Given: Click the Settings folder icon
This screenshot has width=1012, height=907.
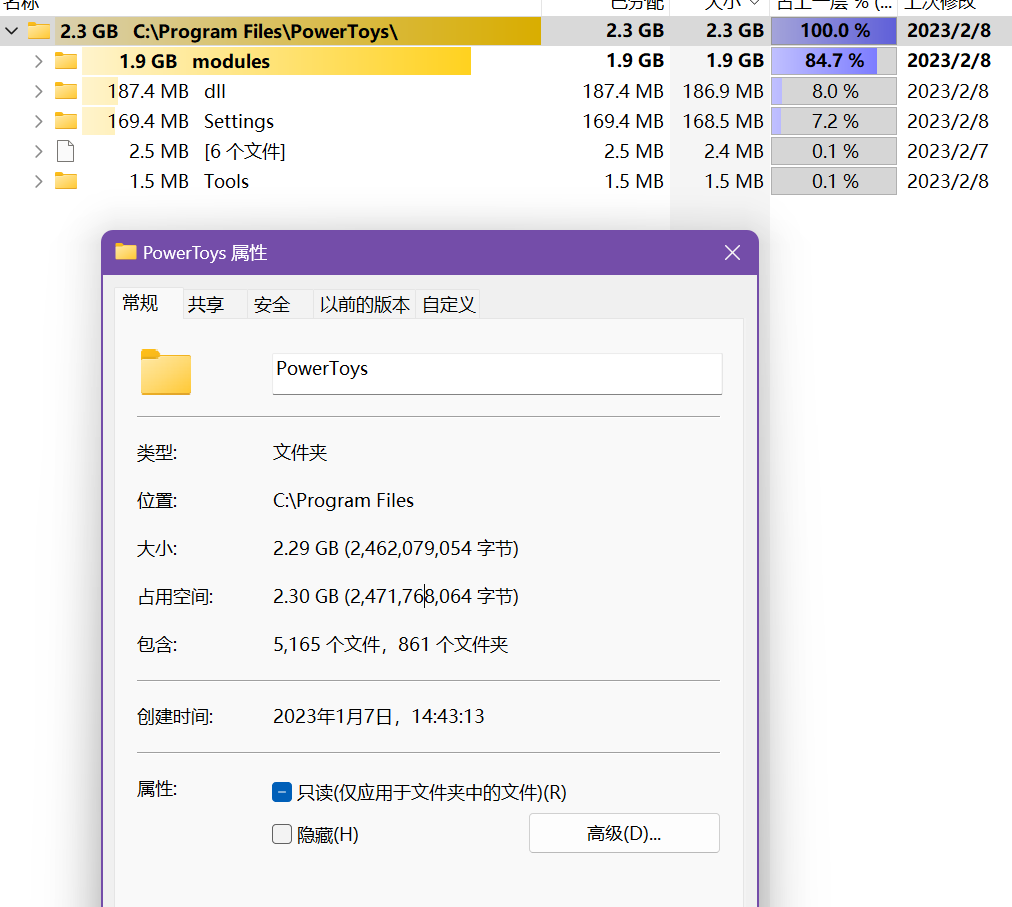Looking at the screenshot, I should 66,121.
